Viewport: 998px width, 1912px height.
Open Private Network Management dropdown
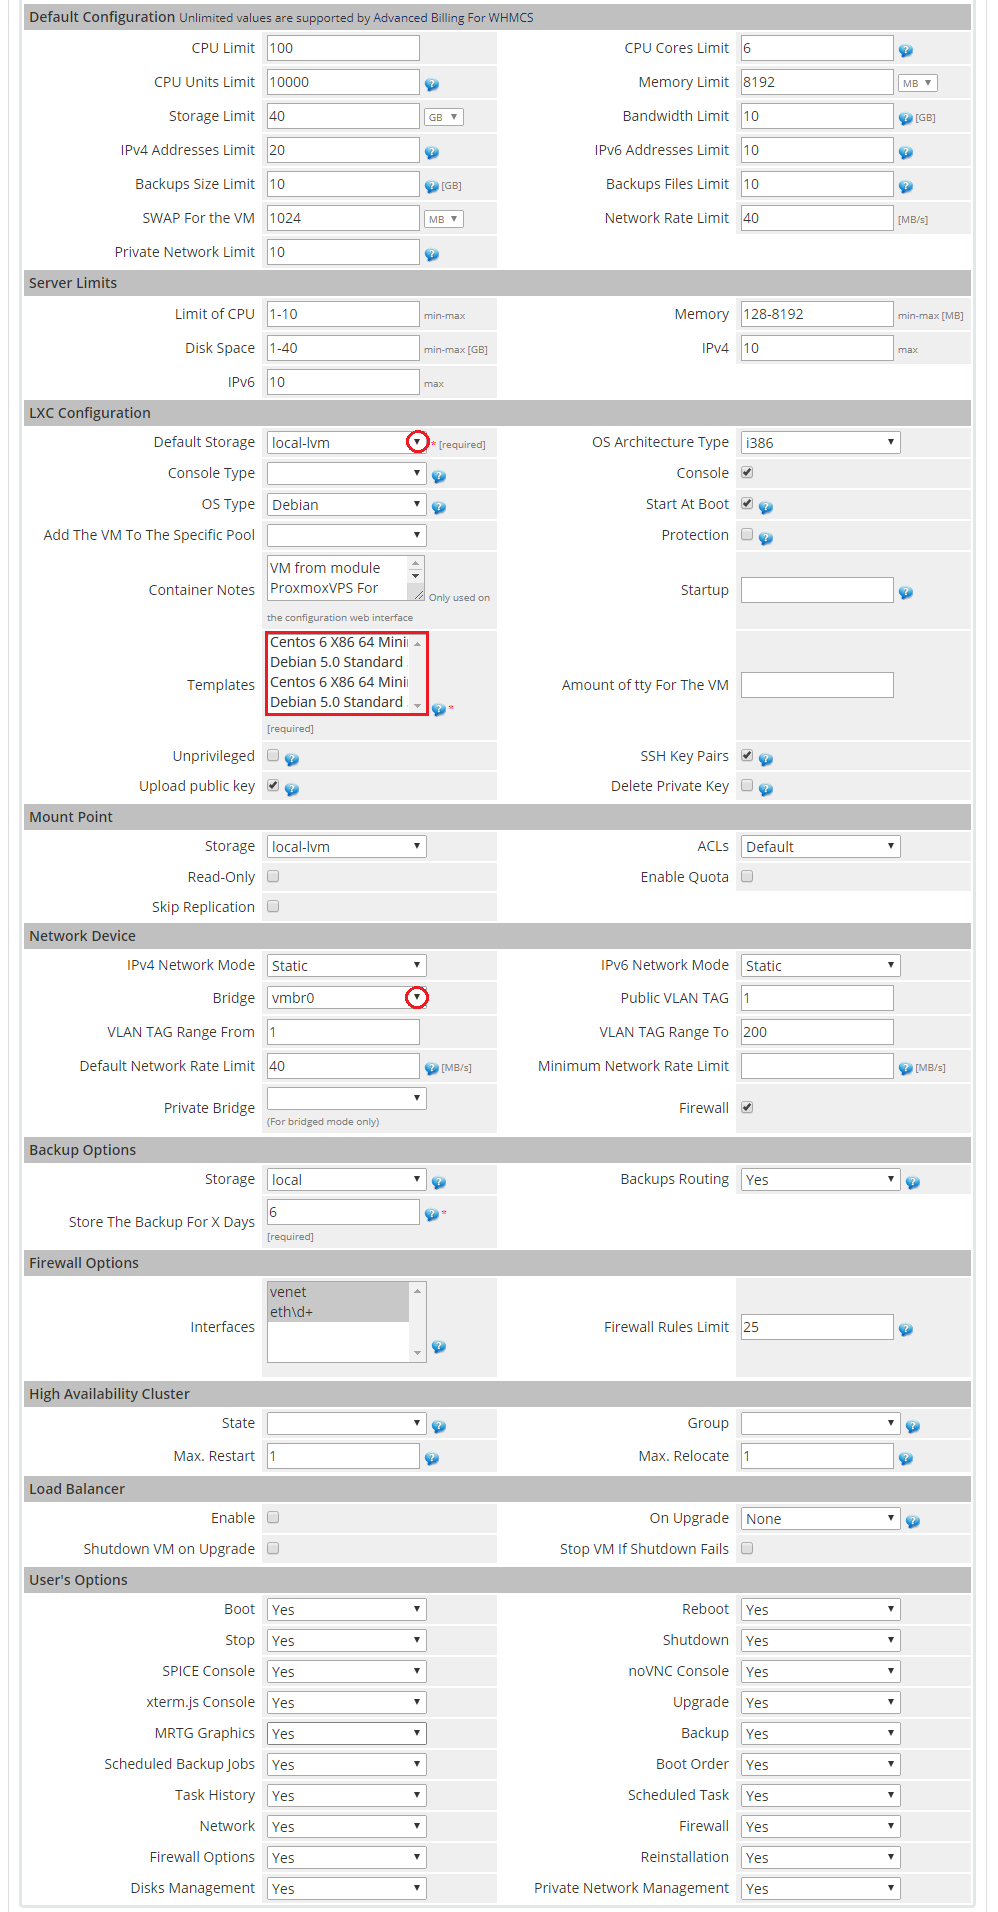point(820,1888)
